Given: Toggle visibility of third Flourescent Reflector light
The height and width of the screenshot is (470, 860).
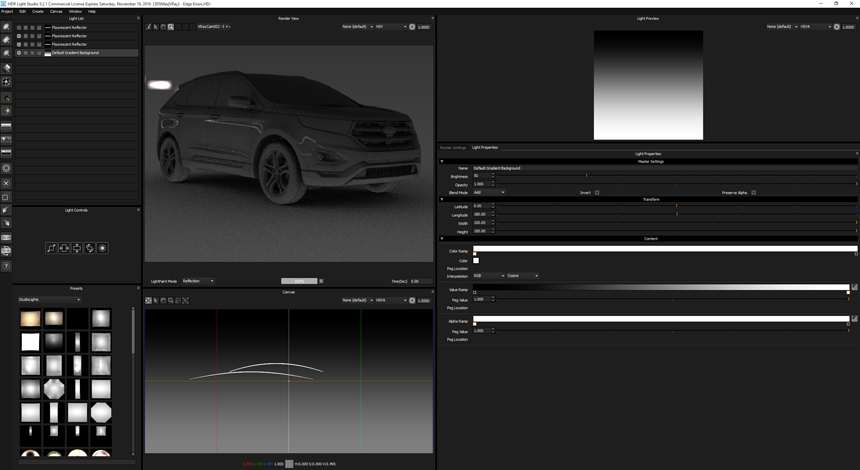Looking at the screenshot, I should (x=19, y=44).
